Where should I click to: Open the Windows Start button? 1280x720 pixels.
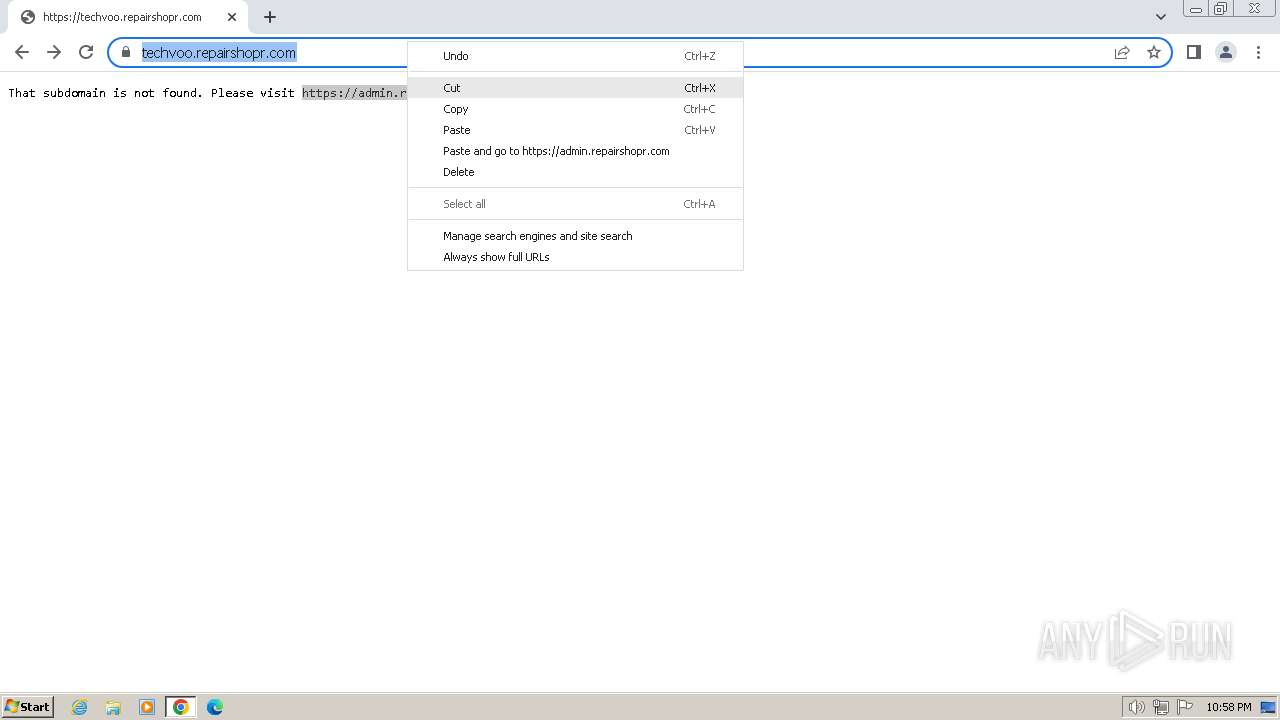point(27,707)
